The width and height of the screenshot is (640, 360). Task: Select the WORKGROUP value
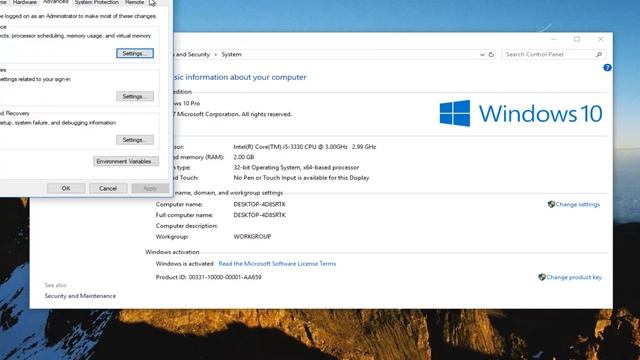coord(252,237)
